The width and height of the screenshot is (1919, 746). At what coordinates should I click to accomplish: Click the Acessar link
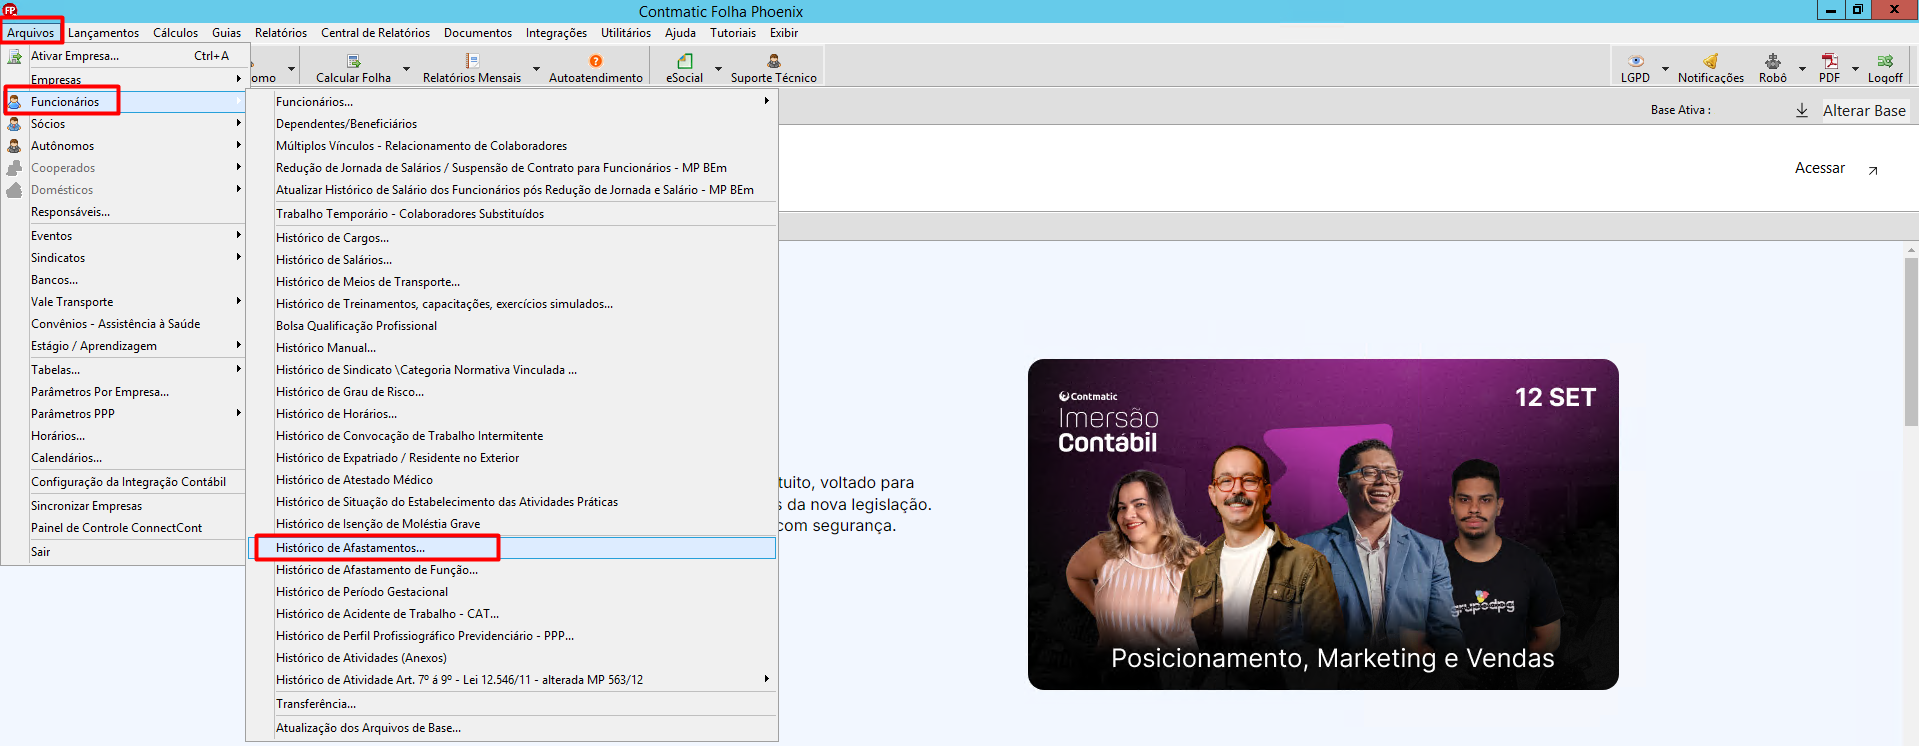(1819, 168)
